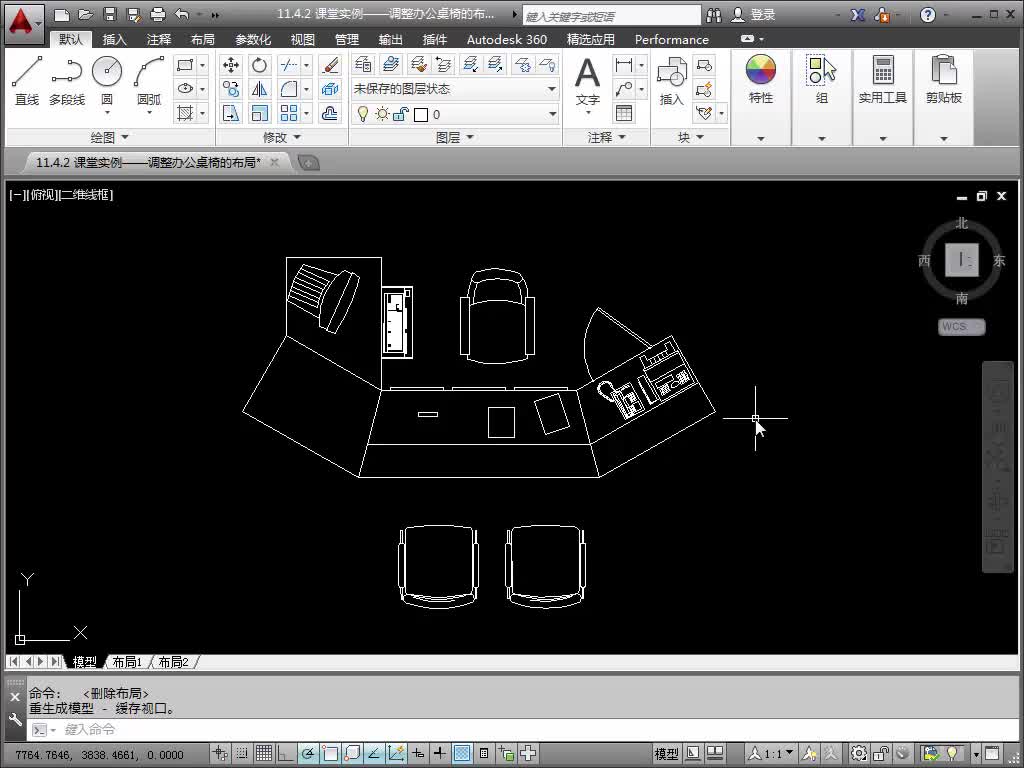This screenshot has width=1024, height=768.
Task: Click the Fillet tool icon
Action: 288,89
